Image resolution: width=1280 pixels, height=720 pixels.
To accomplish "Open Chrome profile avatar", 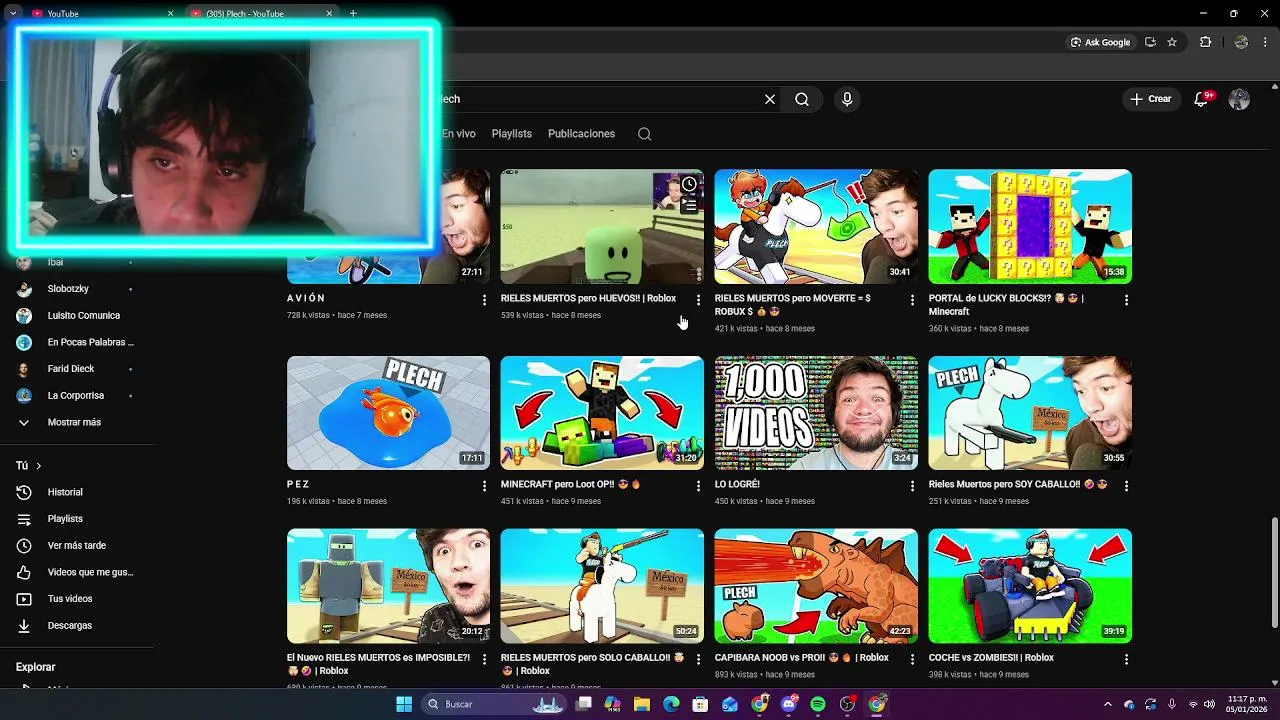I will click(x=1241, y=42).
